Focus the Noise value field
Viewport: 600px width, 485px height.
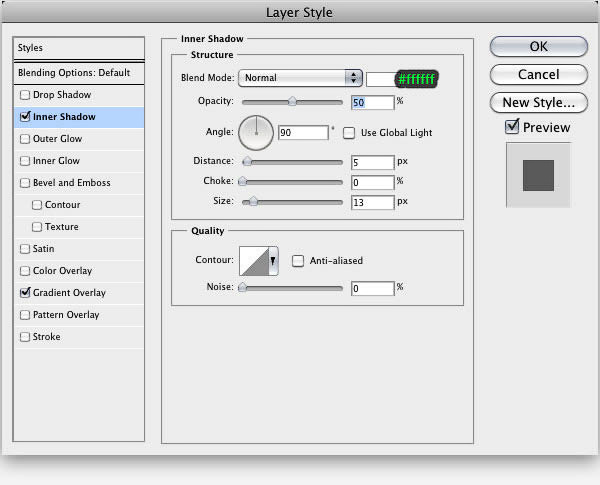pyautogui.click(x=372, y=288)
